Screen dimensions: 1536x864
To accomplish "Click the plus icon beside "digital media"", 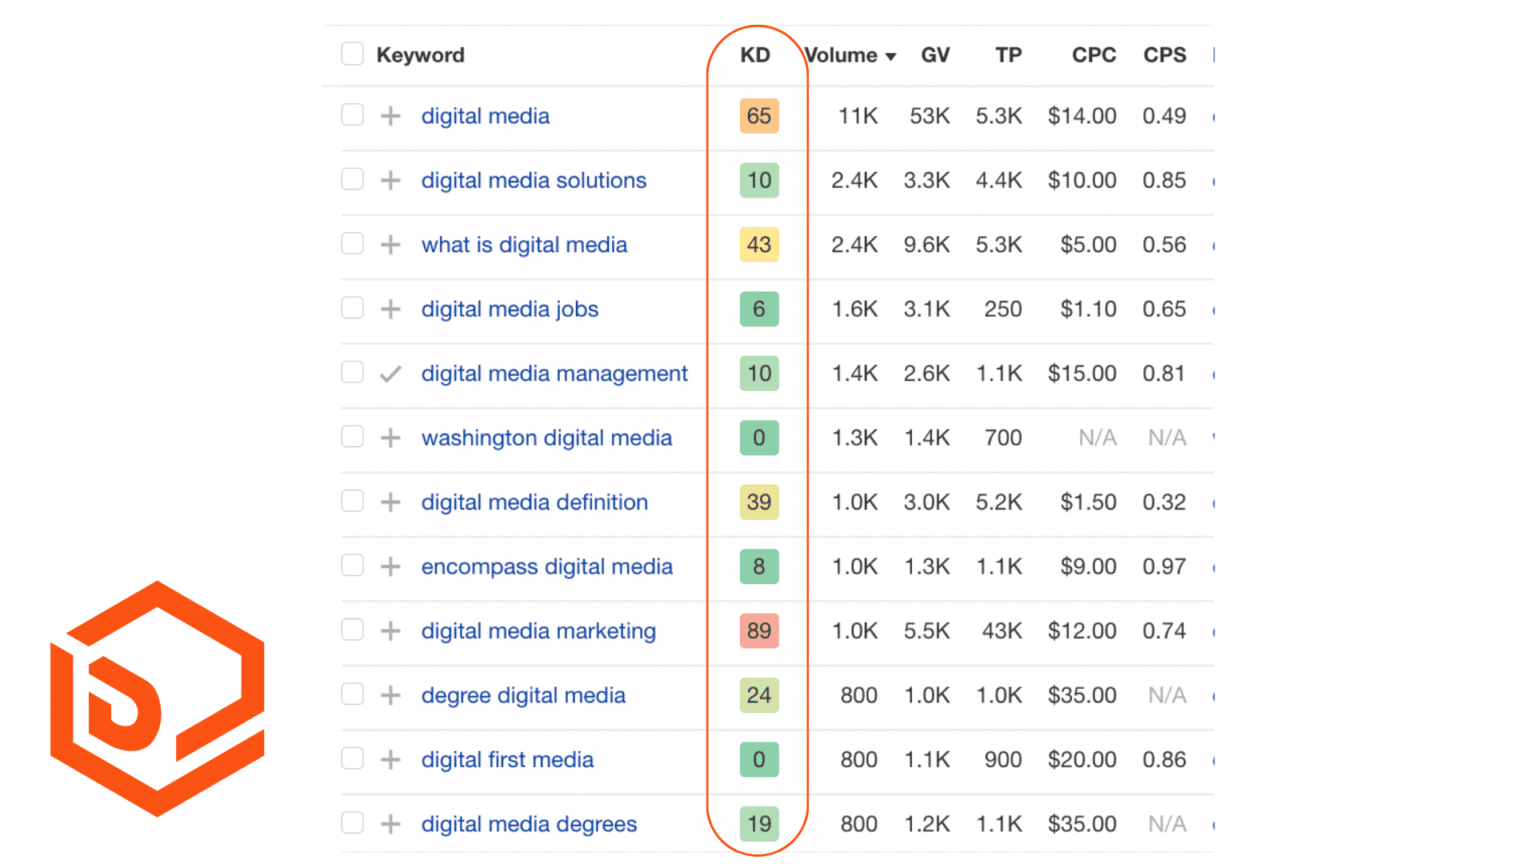I will click(390, 116).
